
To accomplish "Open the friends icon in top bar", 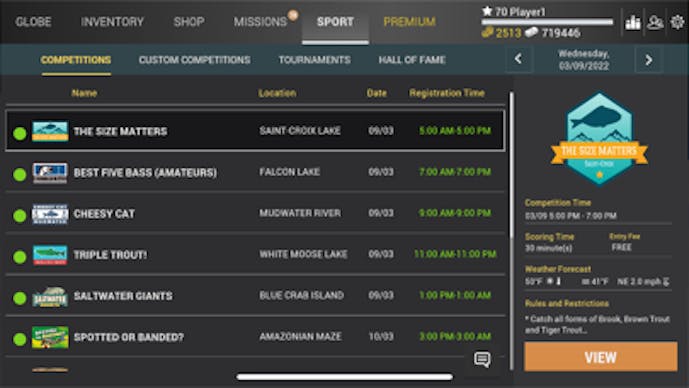I will 655,22.
